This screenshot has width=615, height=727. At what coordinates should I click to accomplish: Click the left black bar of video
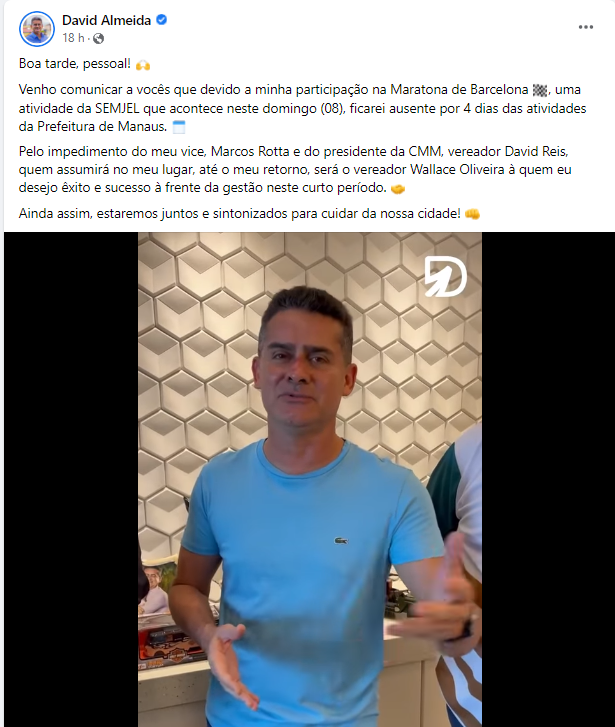pos(71,479)
